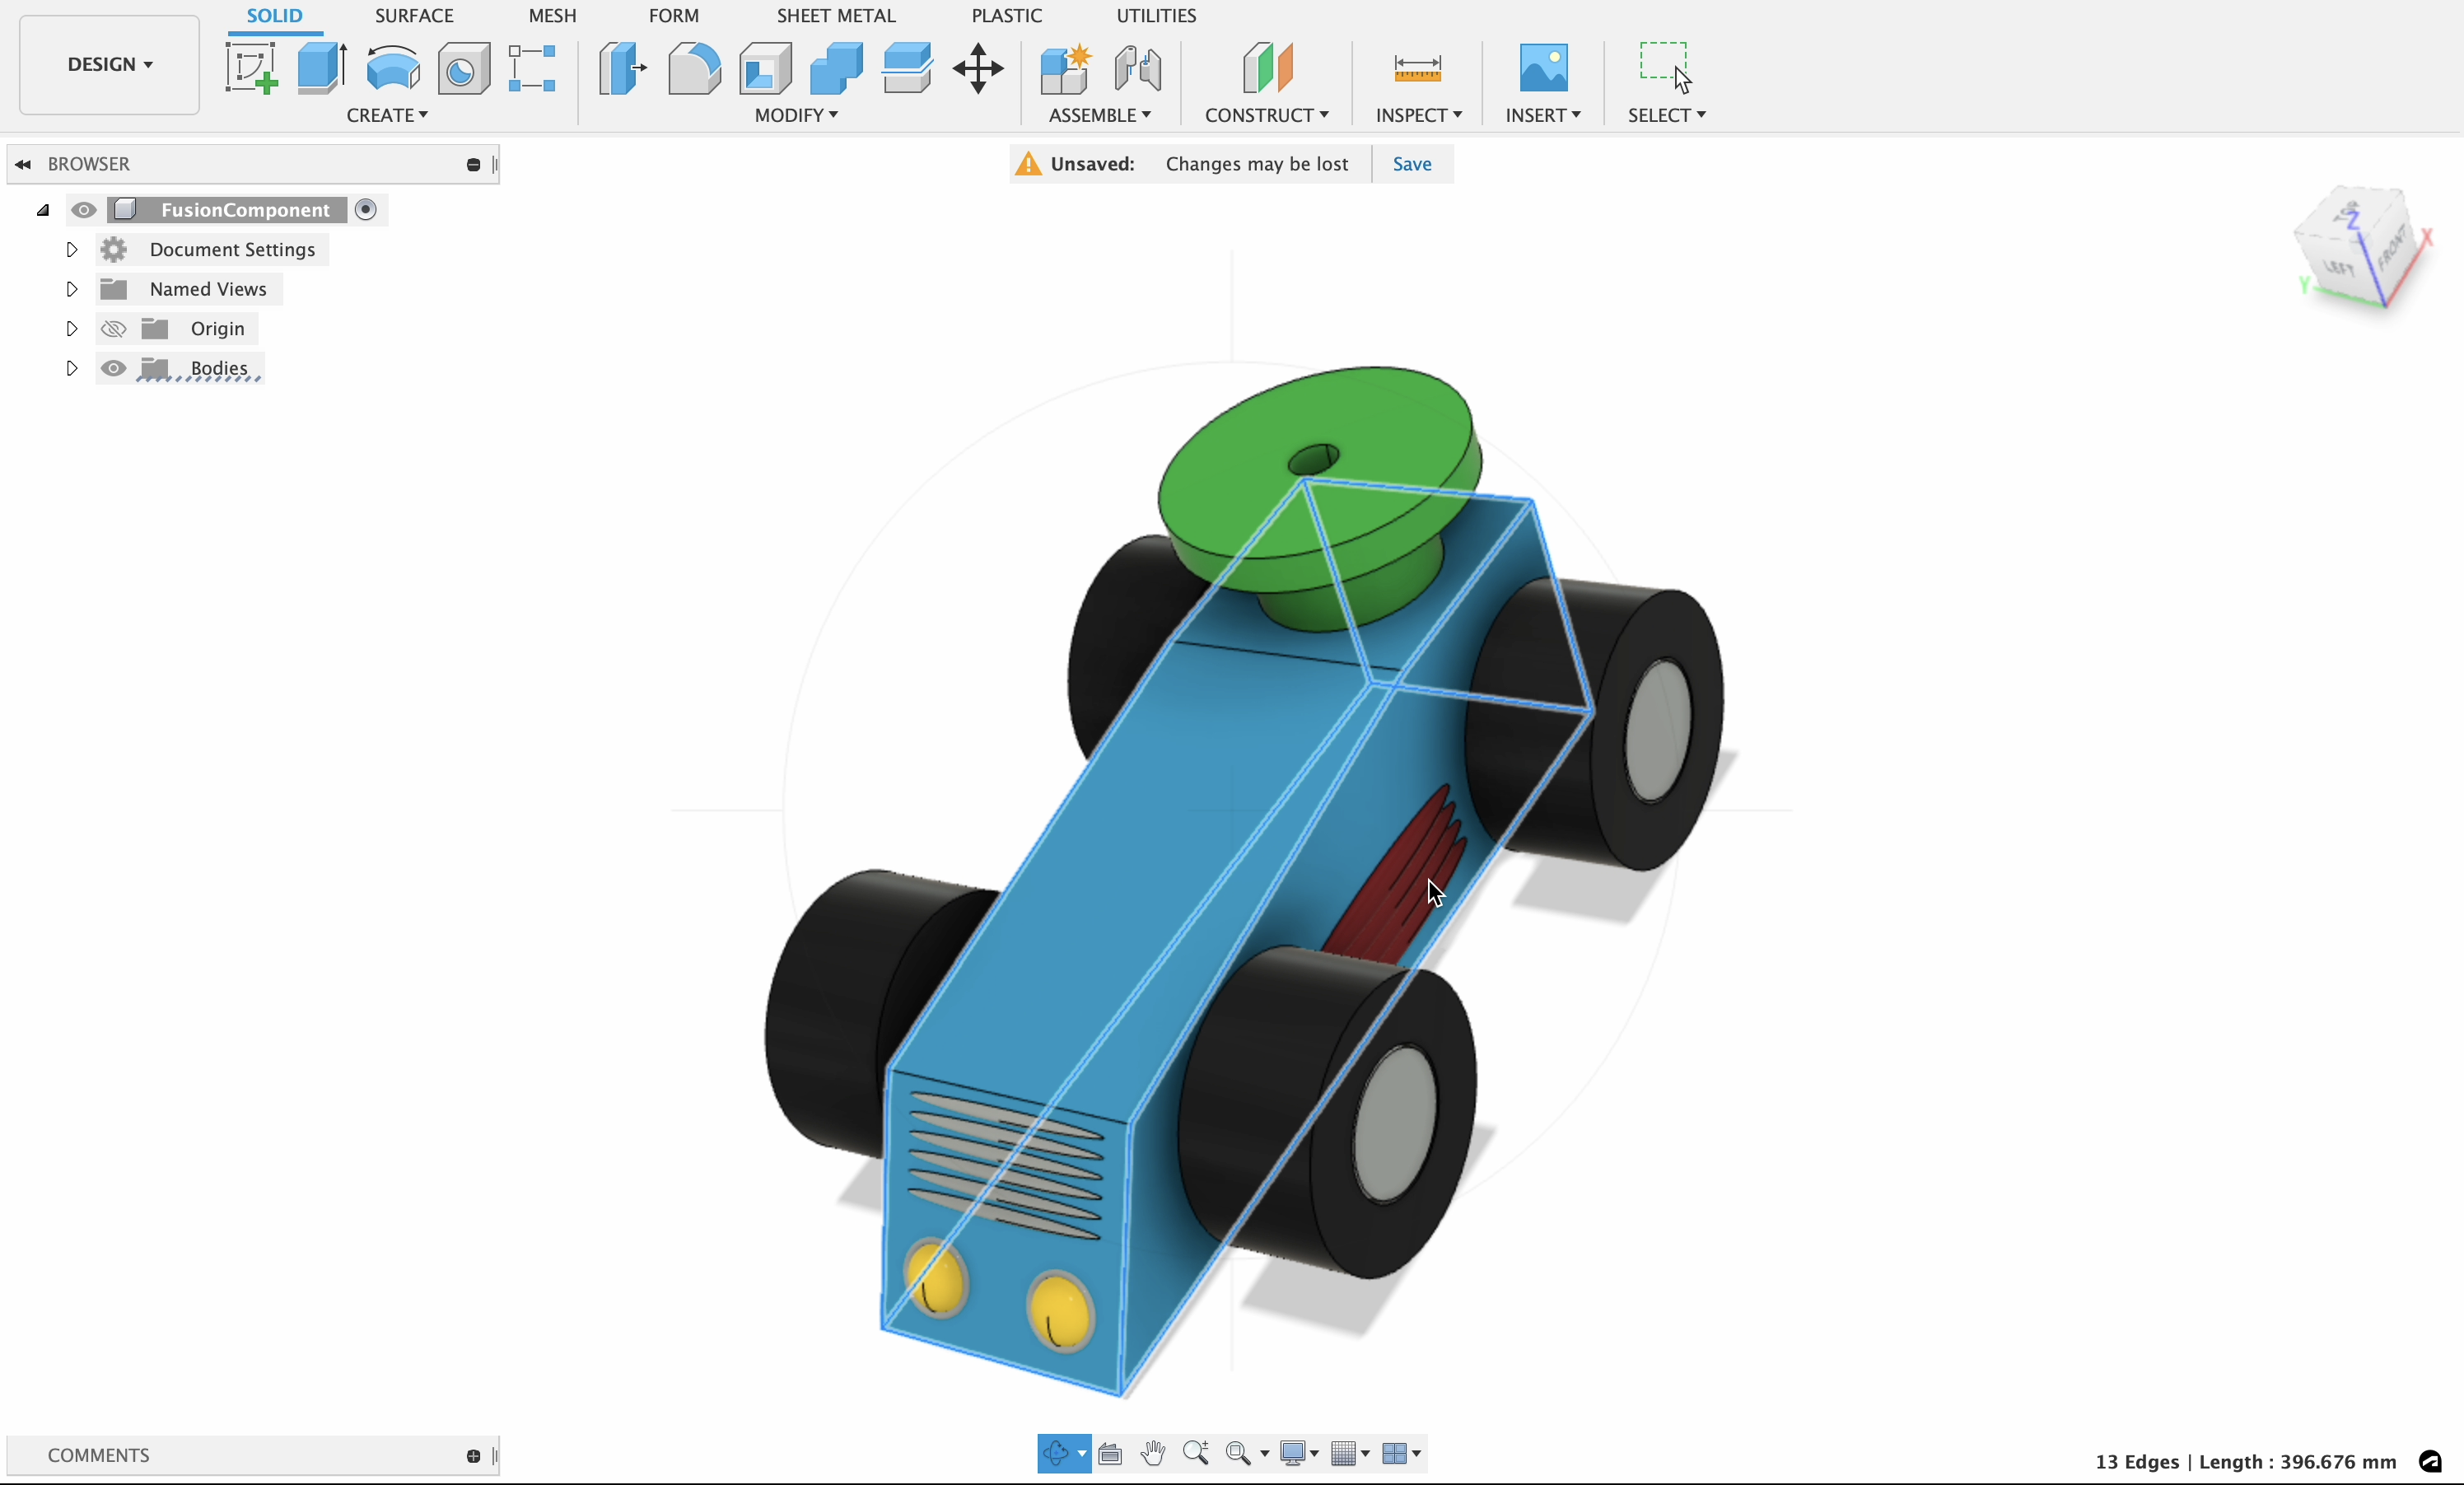
Task: Select the Offset Face tool
Action: (908, 68)
